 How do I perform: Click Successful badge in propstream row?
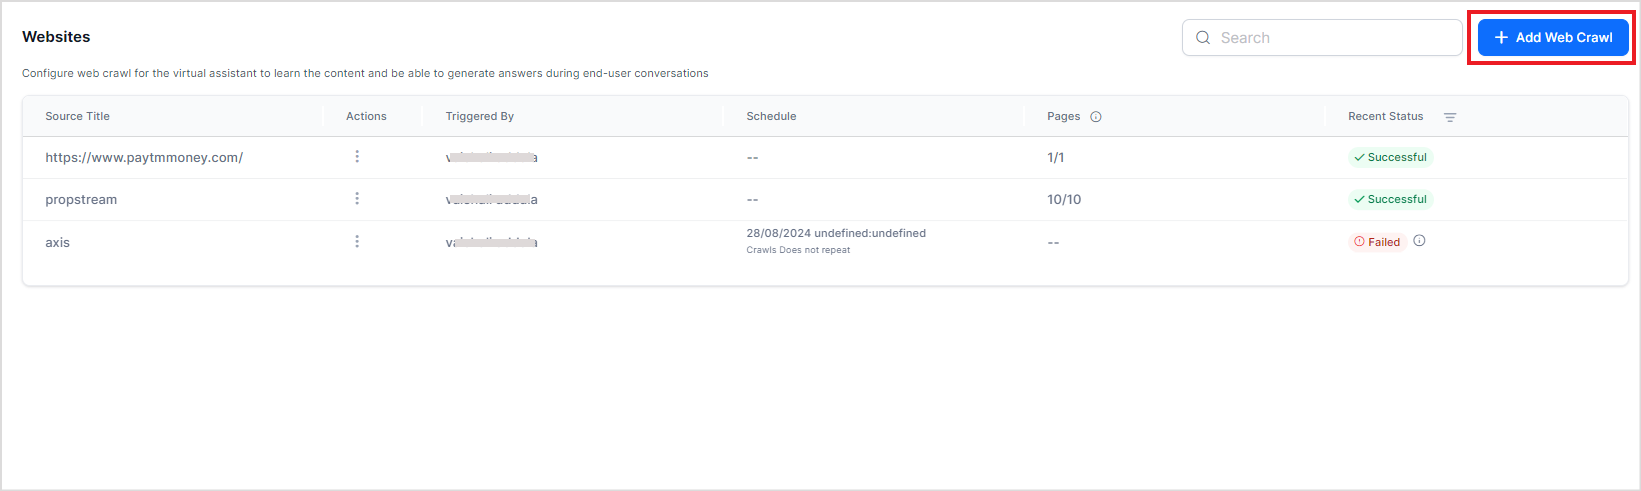[1390, 199]
